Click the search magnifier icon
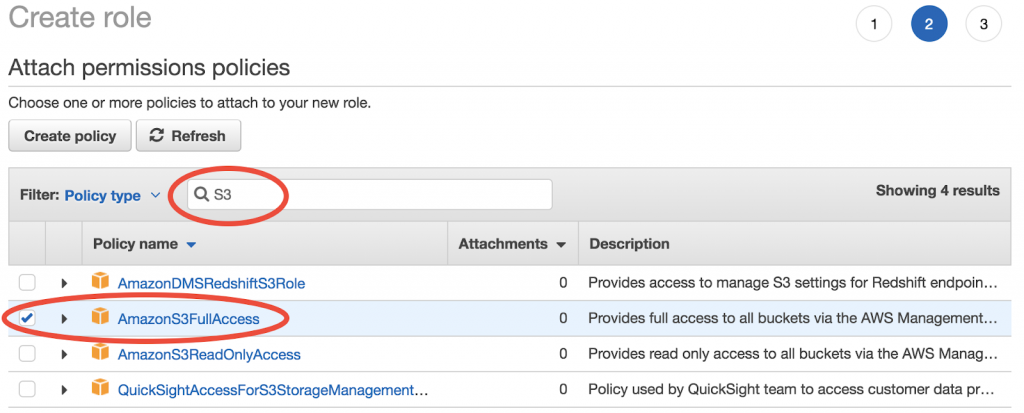 pos(202,194)
